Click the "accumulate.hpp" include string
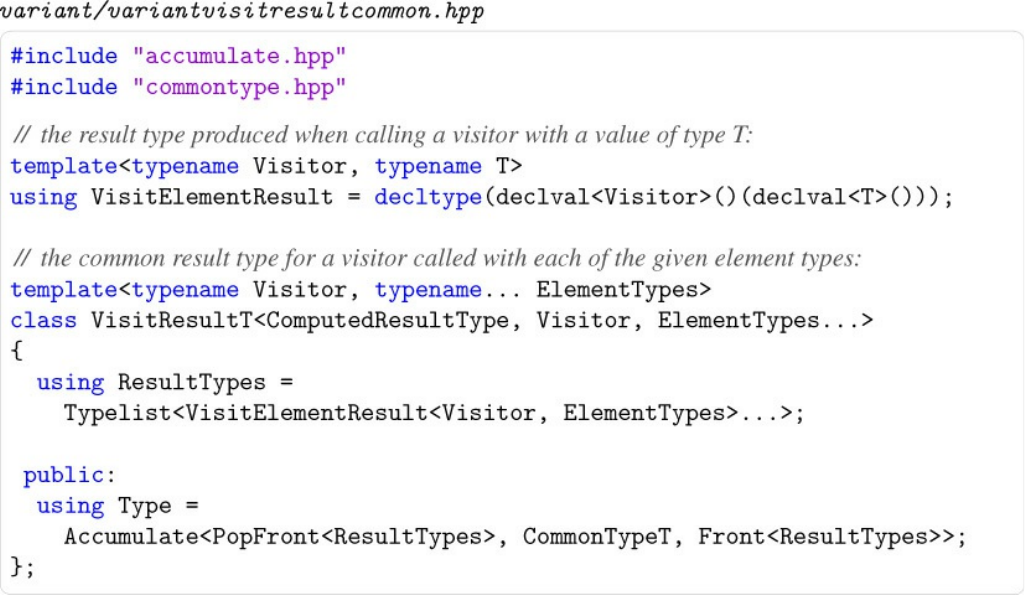1025x595 pixels. click(240, 56)
